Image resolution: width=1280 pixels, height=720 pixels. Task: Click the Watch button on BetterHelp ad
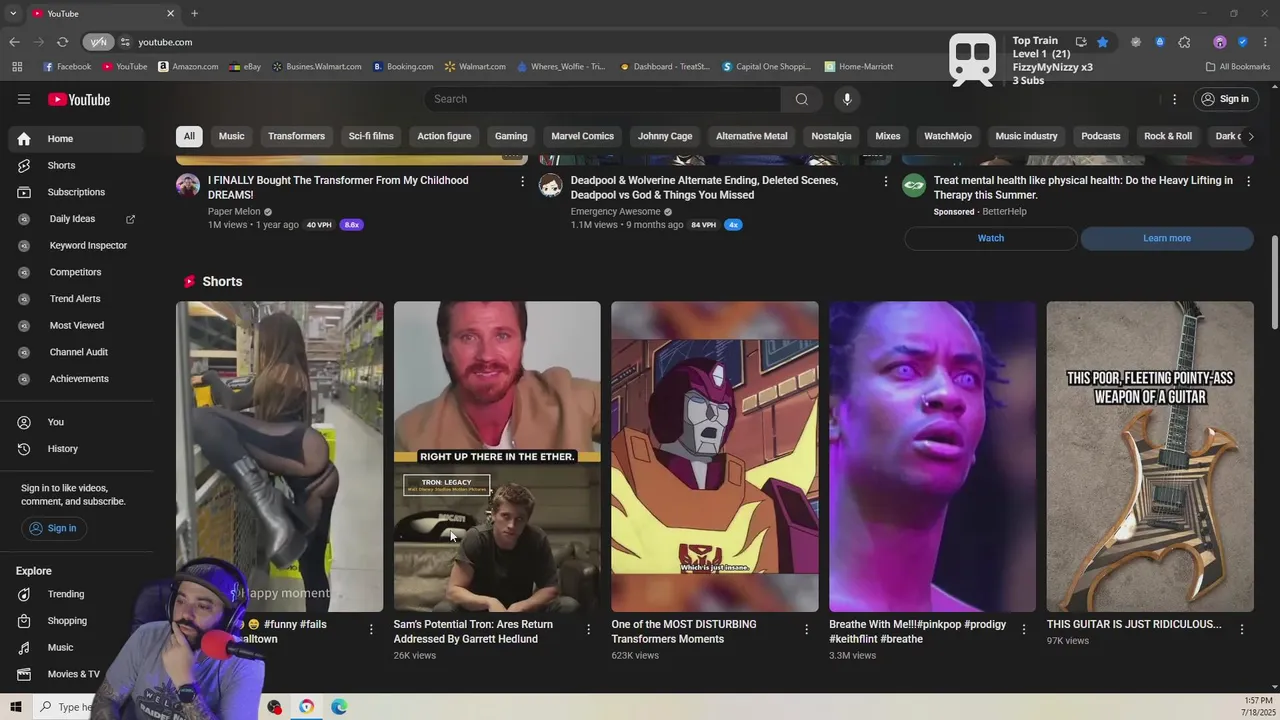(991, 238)
